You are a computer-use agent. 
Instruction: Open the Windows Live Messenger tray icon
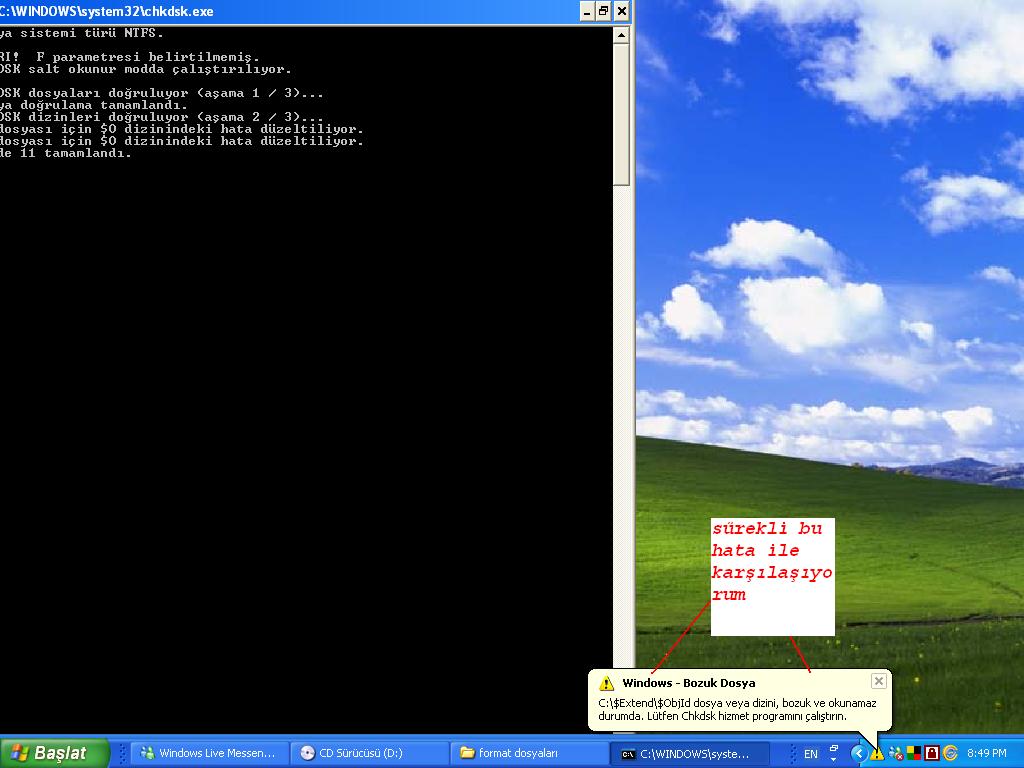click(x=894, y=752)
